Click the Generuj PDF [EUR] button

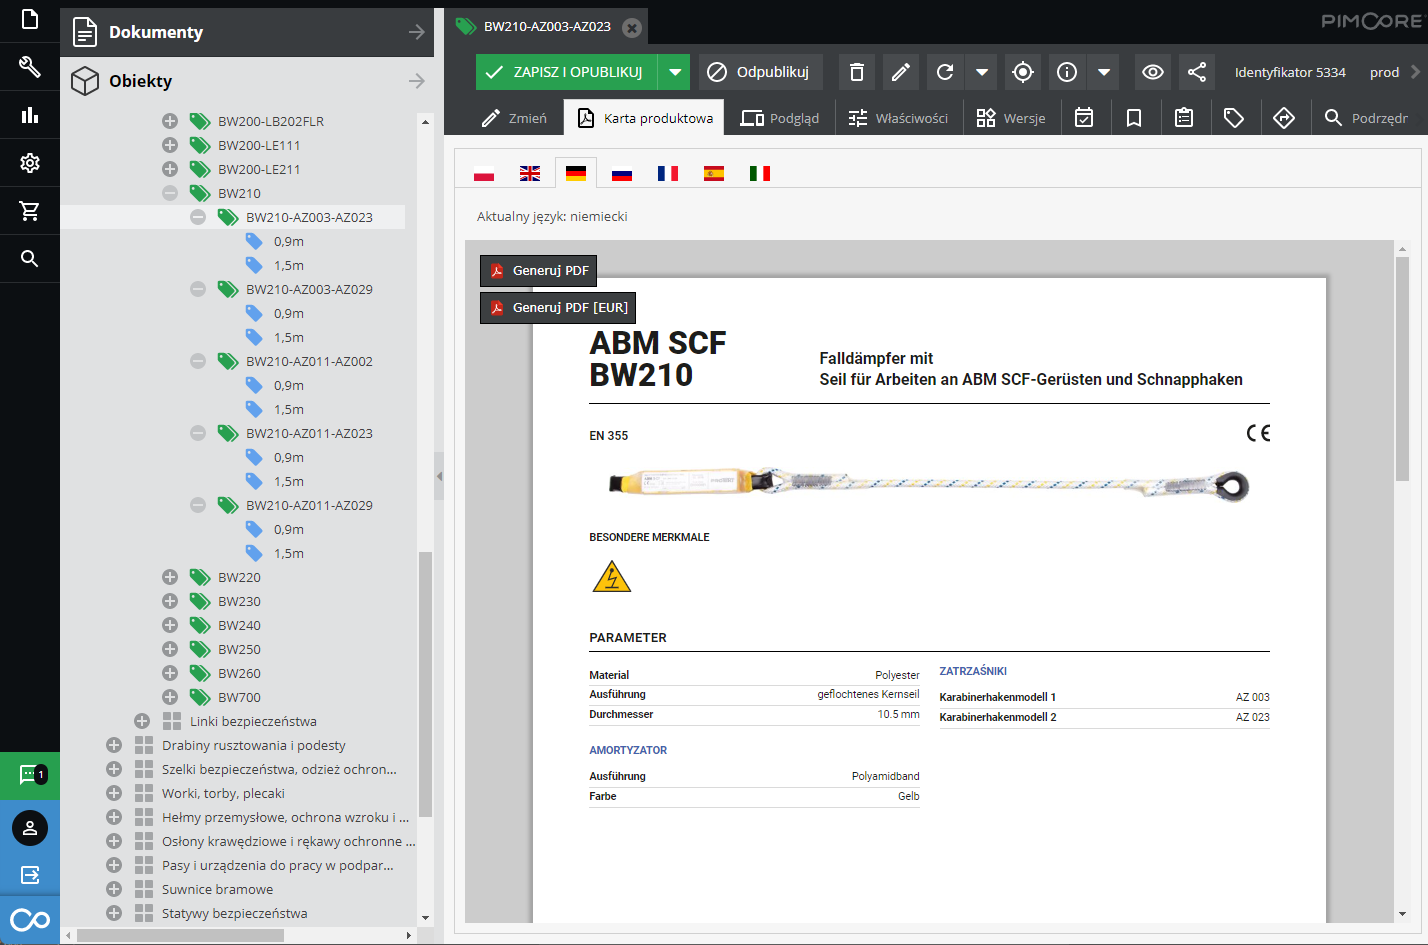(558, 308)
